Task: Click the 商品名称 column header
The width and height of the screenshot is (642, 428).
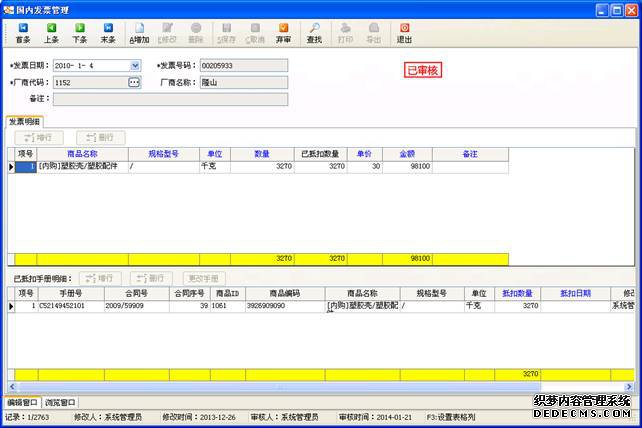Action: point(81,154)
